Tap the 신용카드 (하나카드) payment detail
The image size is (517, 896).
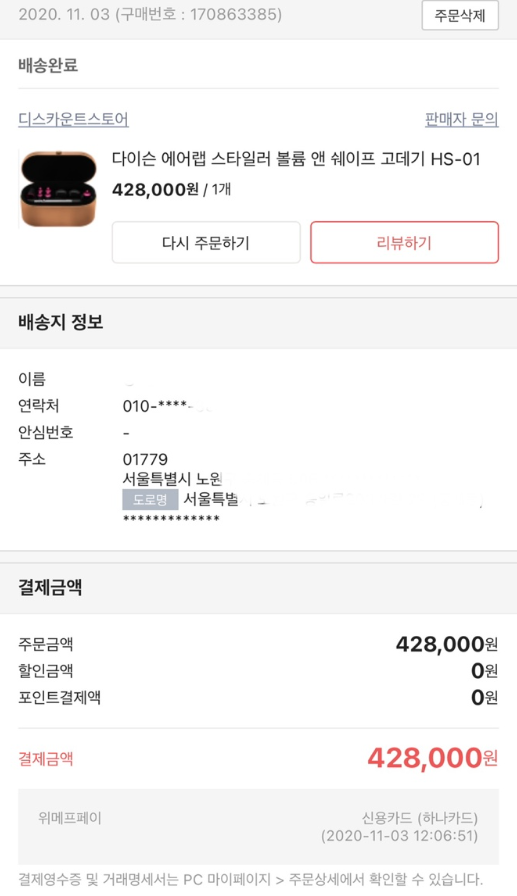pyautogui.click(x=420, y=818)
